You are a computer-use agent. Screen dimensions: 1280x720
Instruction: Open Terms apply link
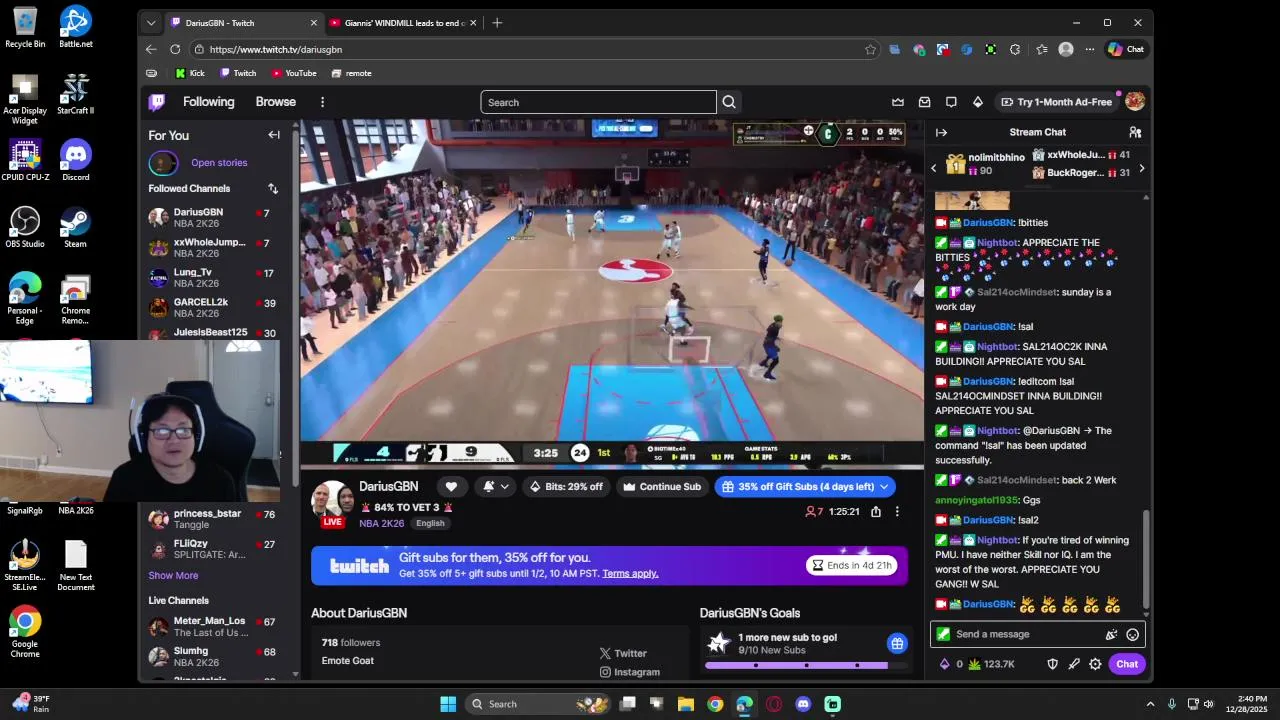click(x=630, y=573)
